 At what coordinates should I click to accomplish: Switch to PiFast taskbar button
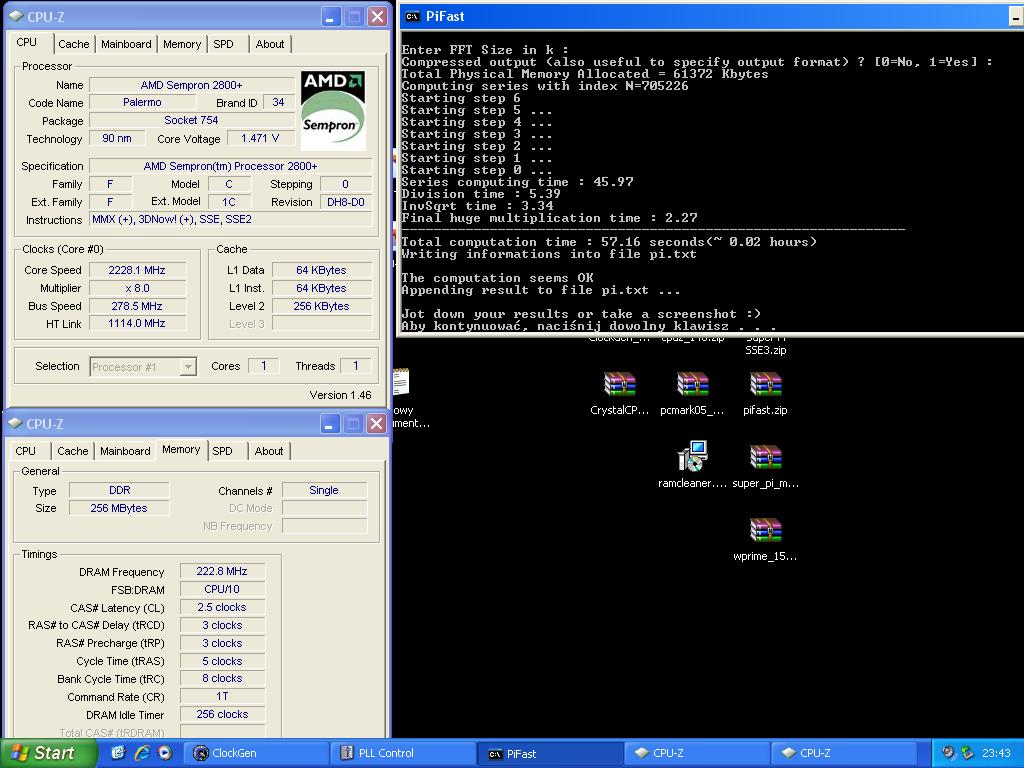[x=549, y=754]
